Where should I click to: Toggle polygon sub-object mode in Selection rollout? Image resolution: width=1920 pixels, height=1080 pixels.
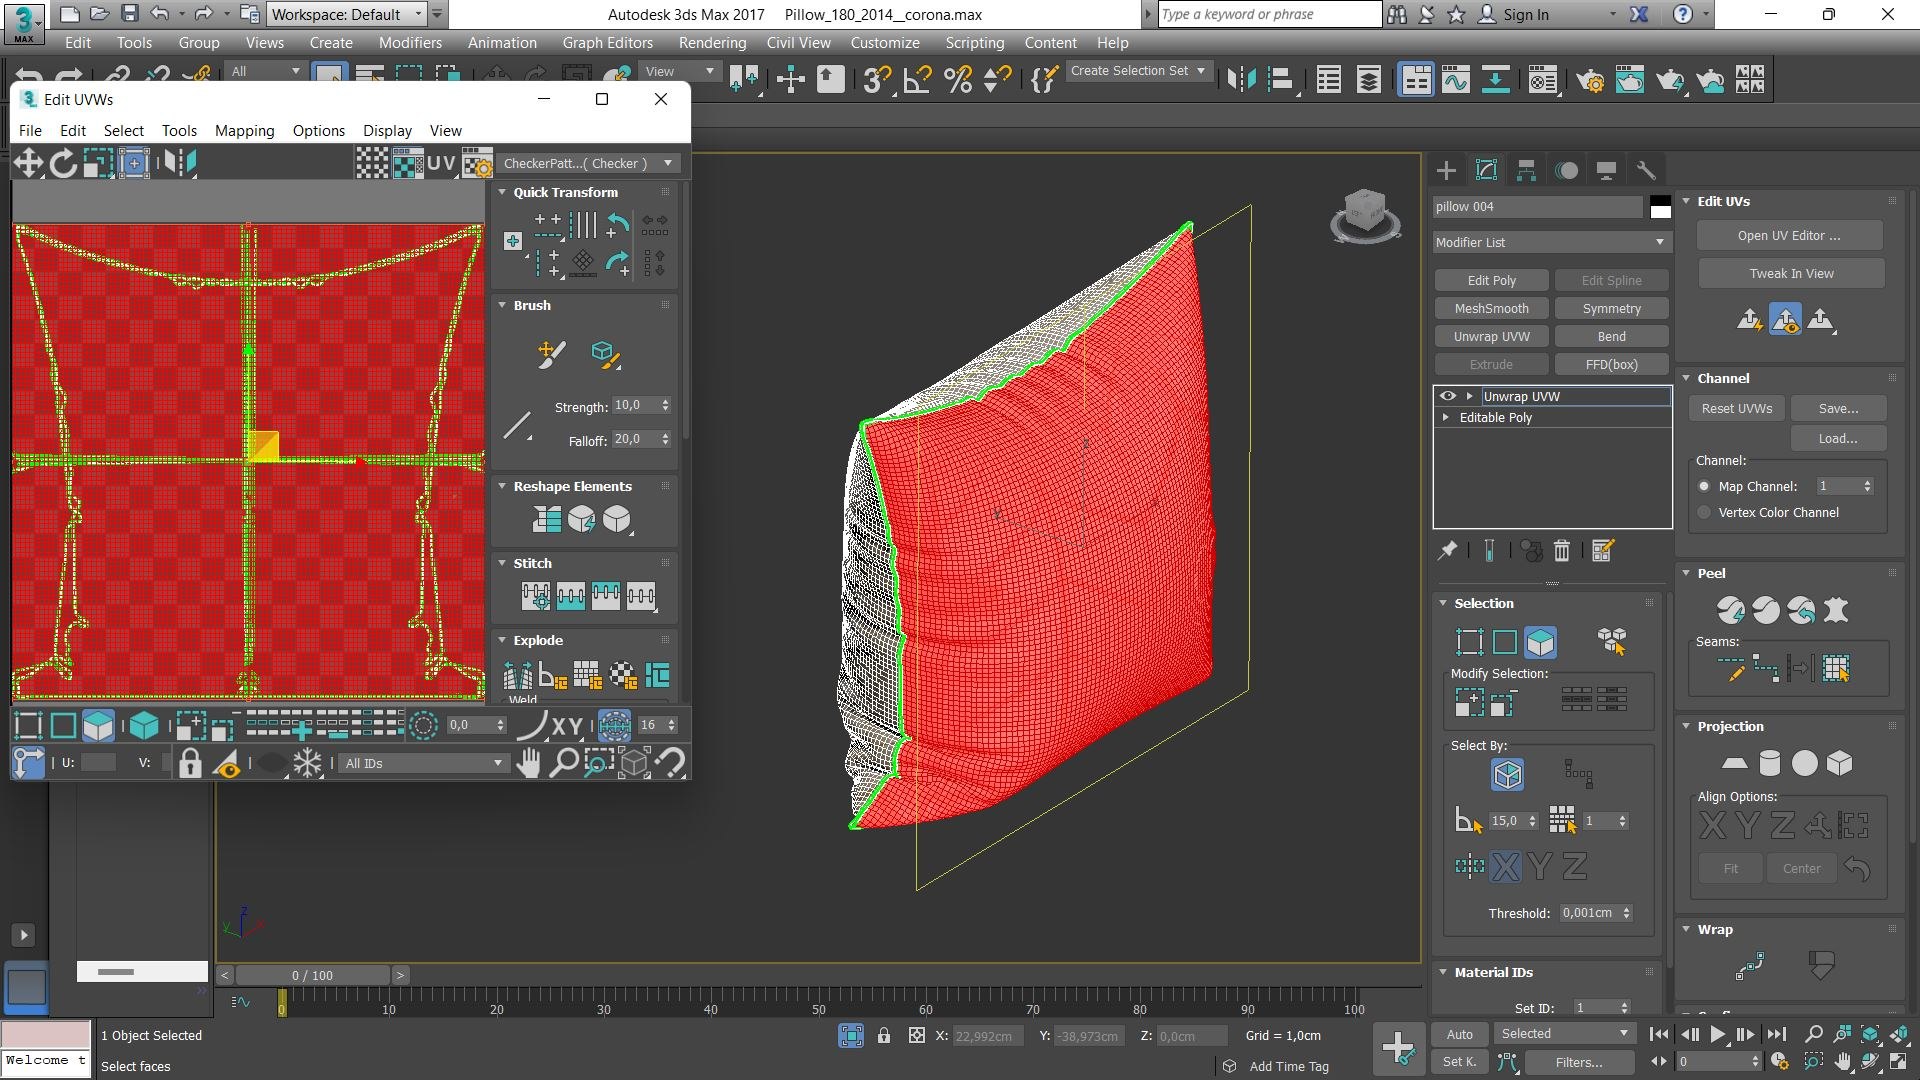click(x=1541, y=642)
